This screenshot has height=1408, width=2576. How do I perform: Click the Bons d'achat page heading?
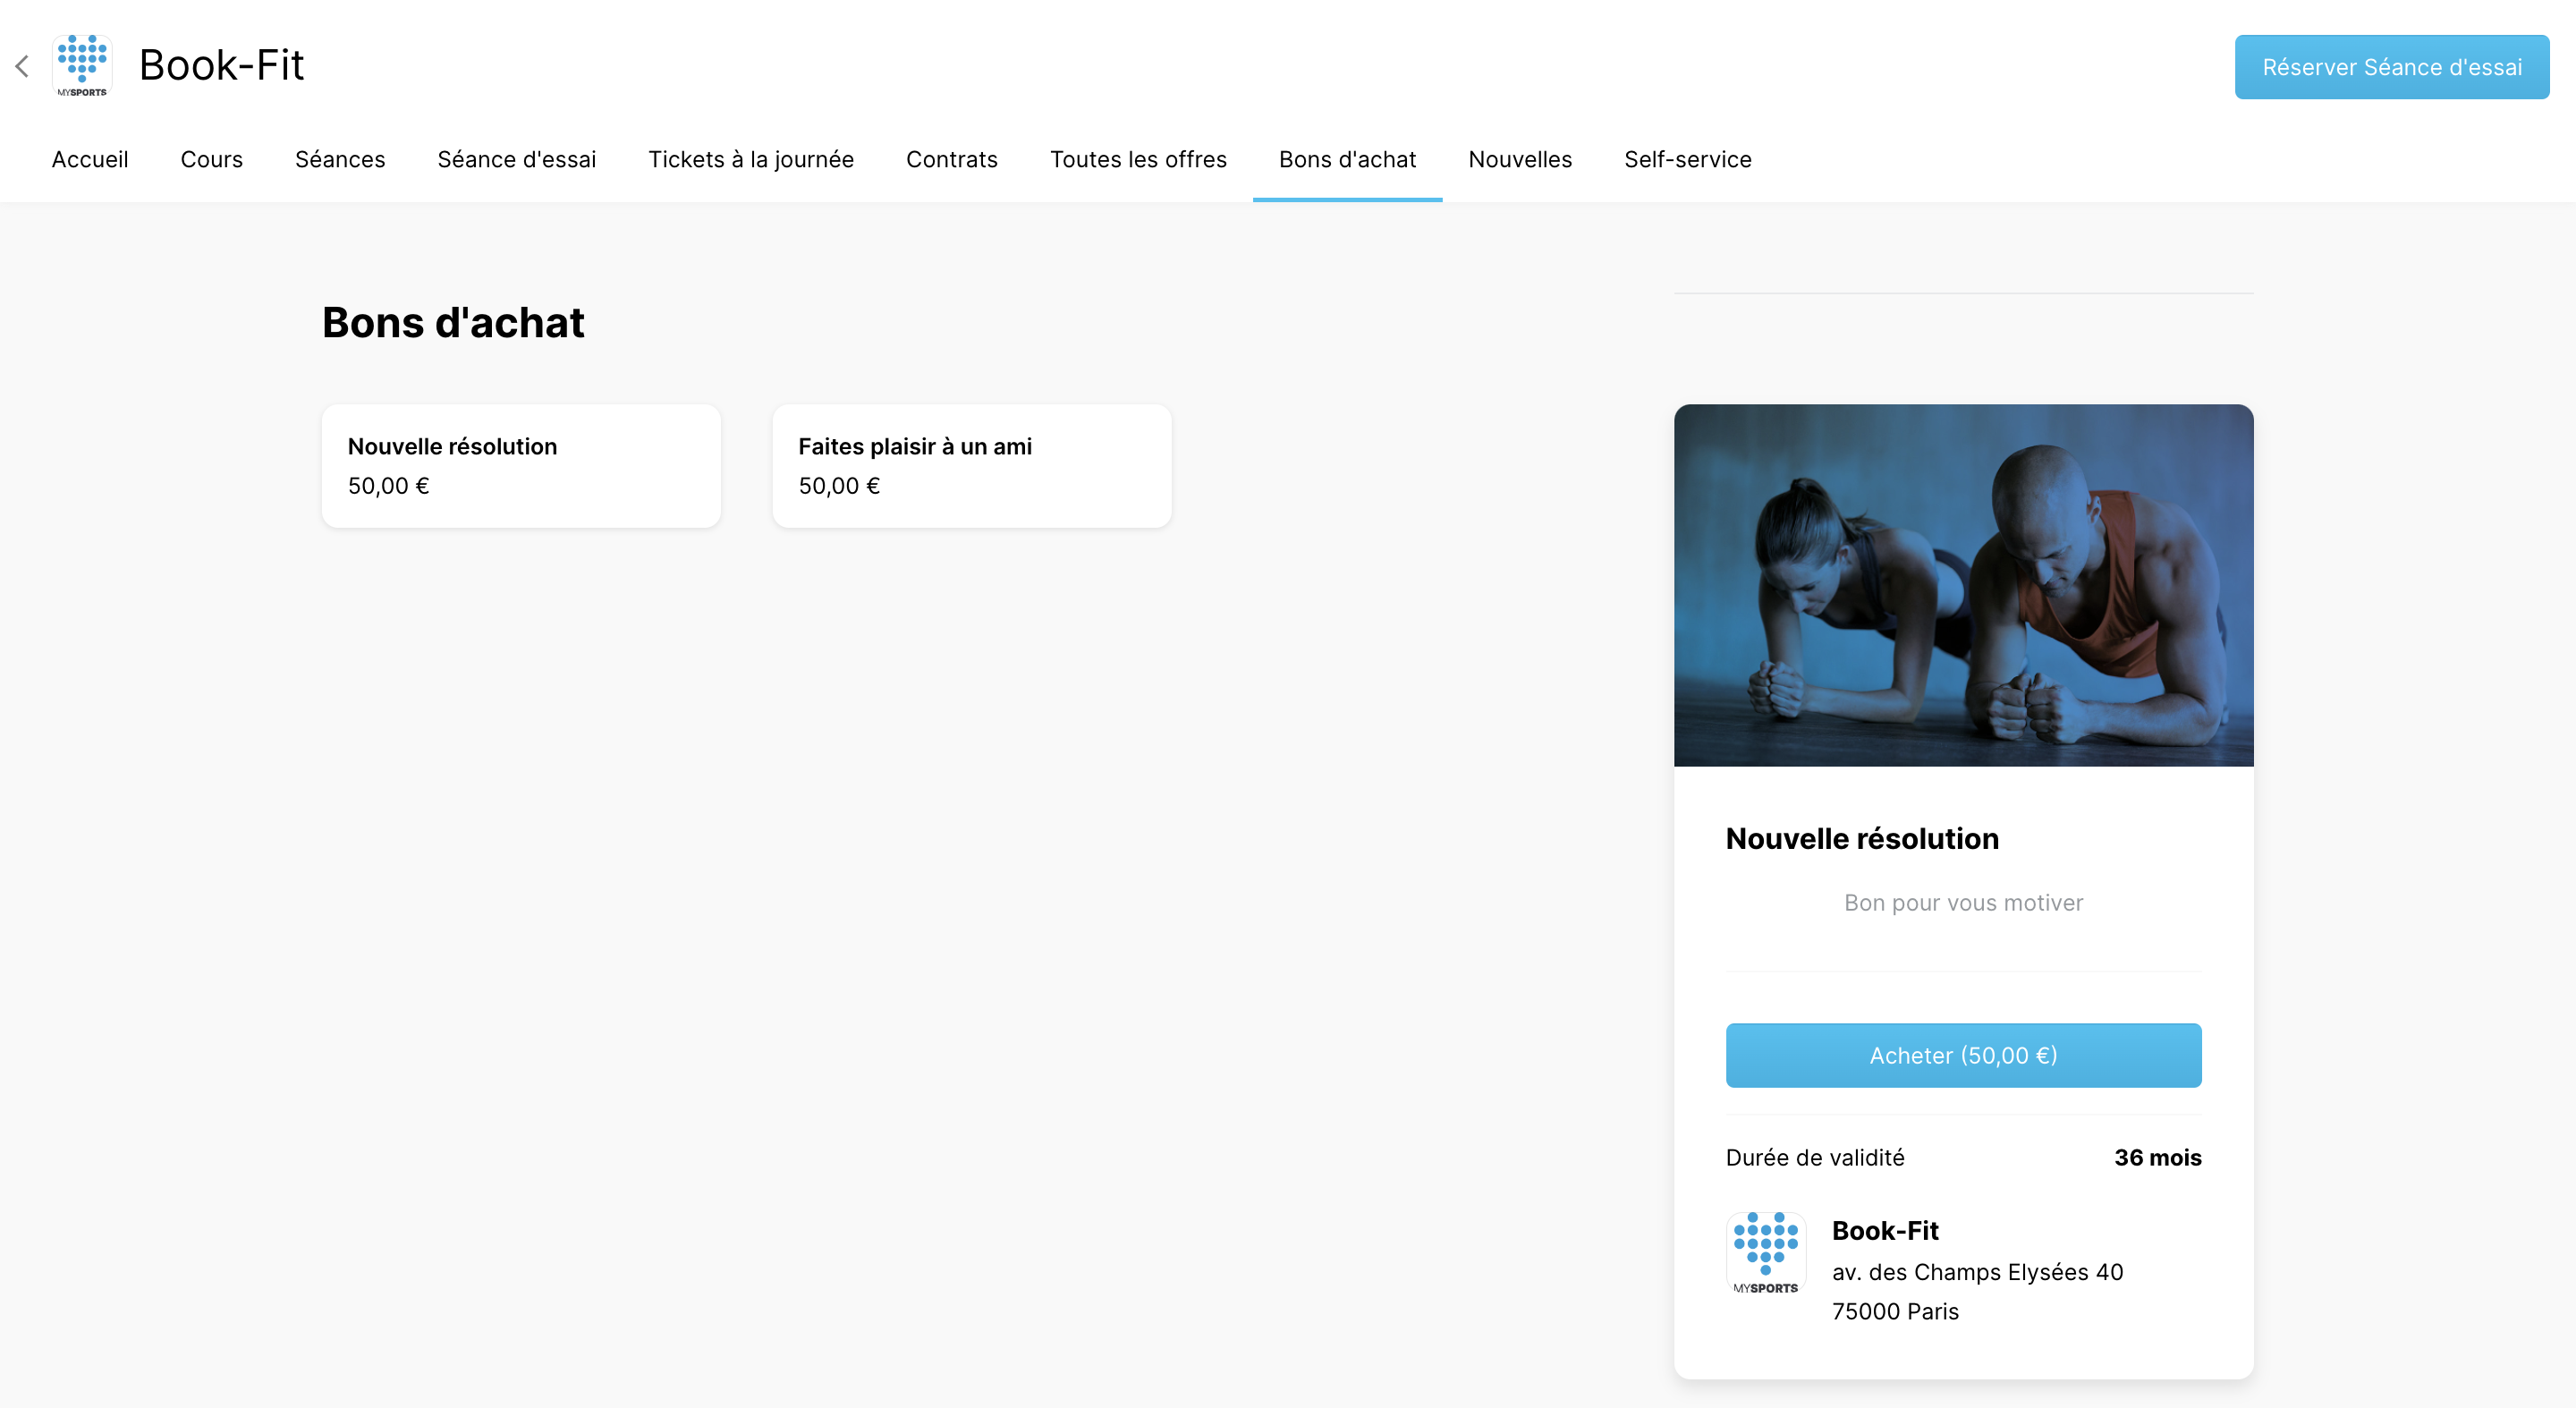(x=453, y=323)
